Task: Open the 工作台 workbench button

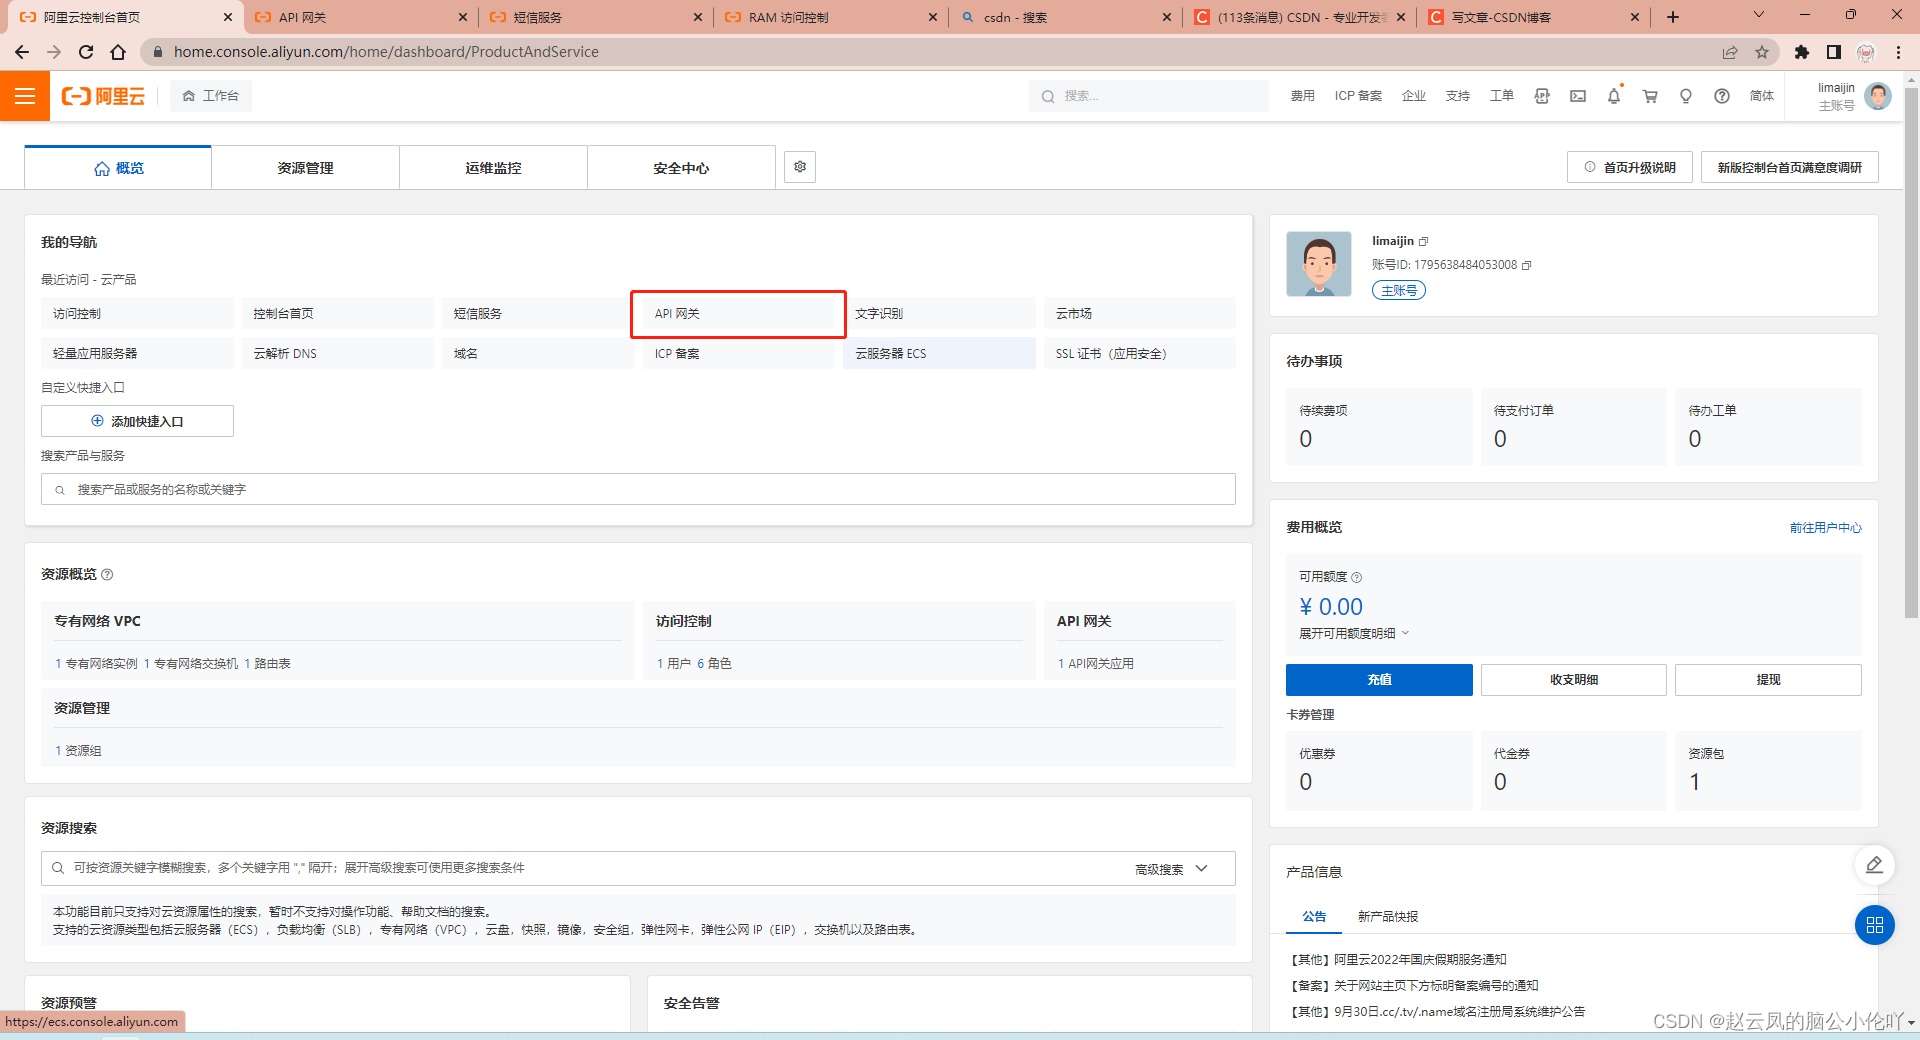Action: [x=210, y=96]
